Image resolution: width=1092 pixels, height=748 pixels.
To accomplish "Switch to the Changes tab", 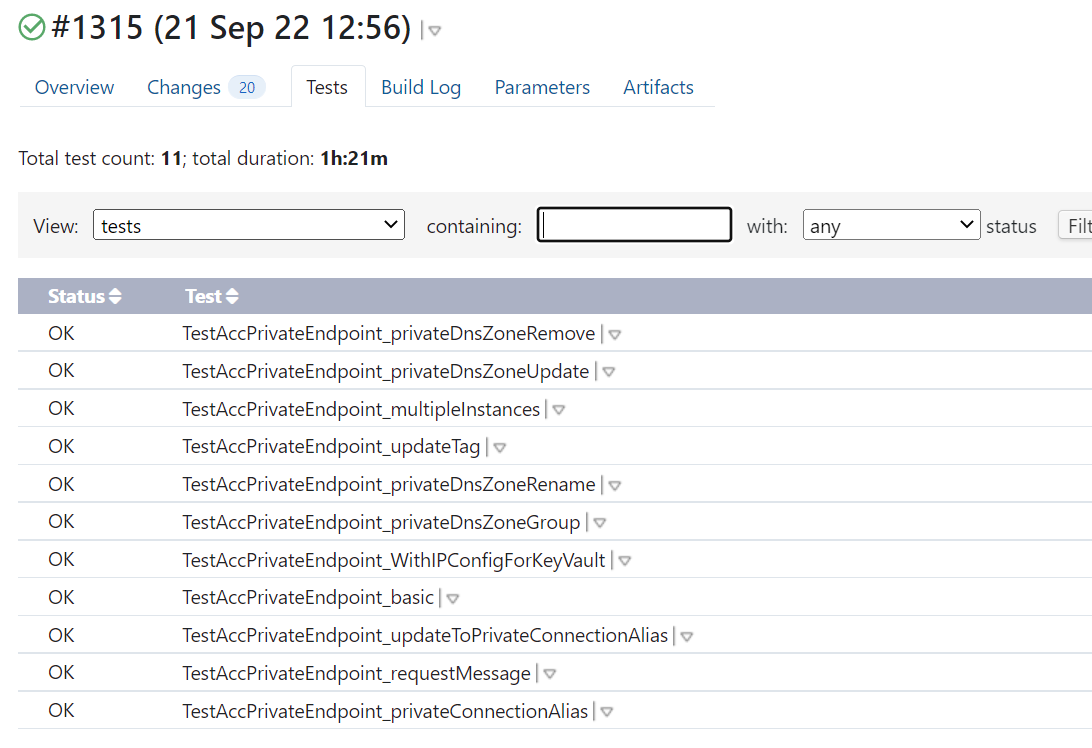I will 184,87.
